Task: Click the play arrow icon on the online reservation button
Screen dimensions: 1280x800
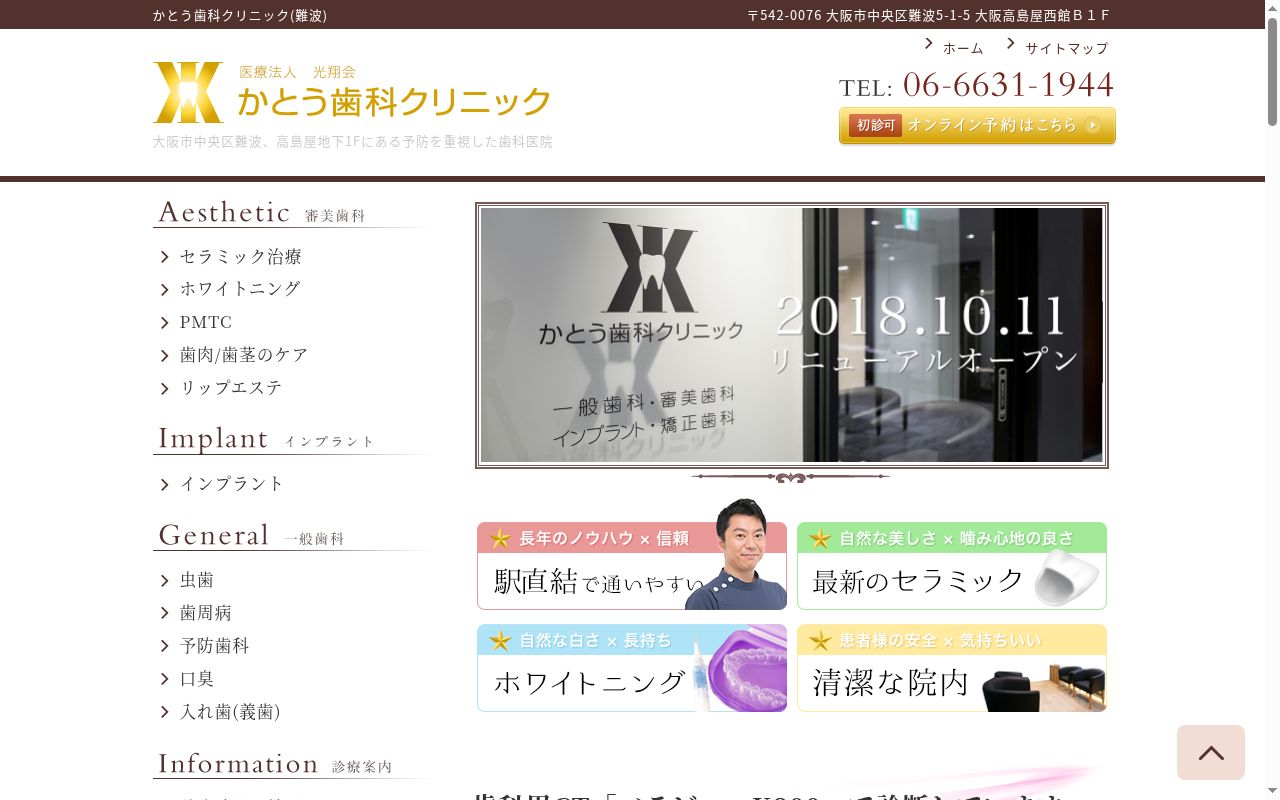Action: [1093, 125]
